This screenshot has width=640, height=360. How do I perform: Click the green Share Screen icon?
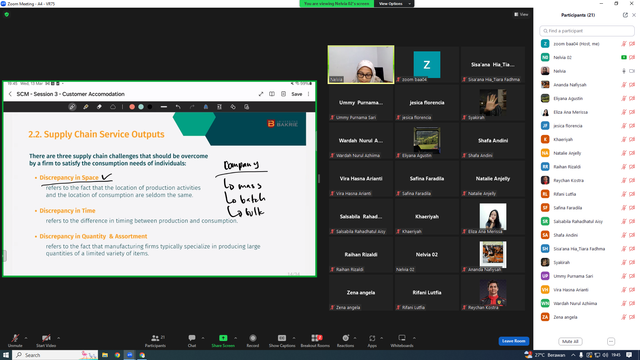click(x=223, y=338)
